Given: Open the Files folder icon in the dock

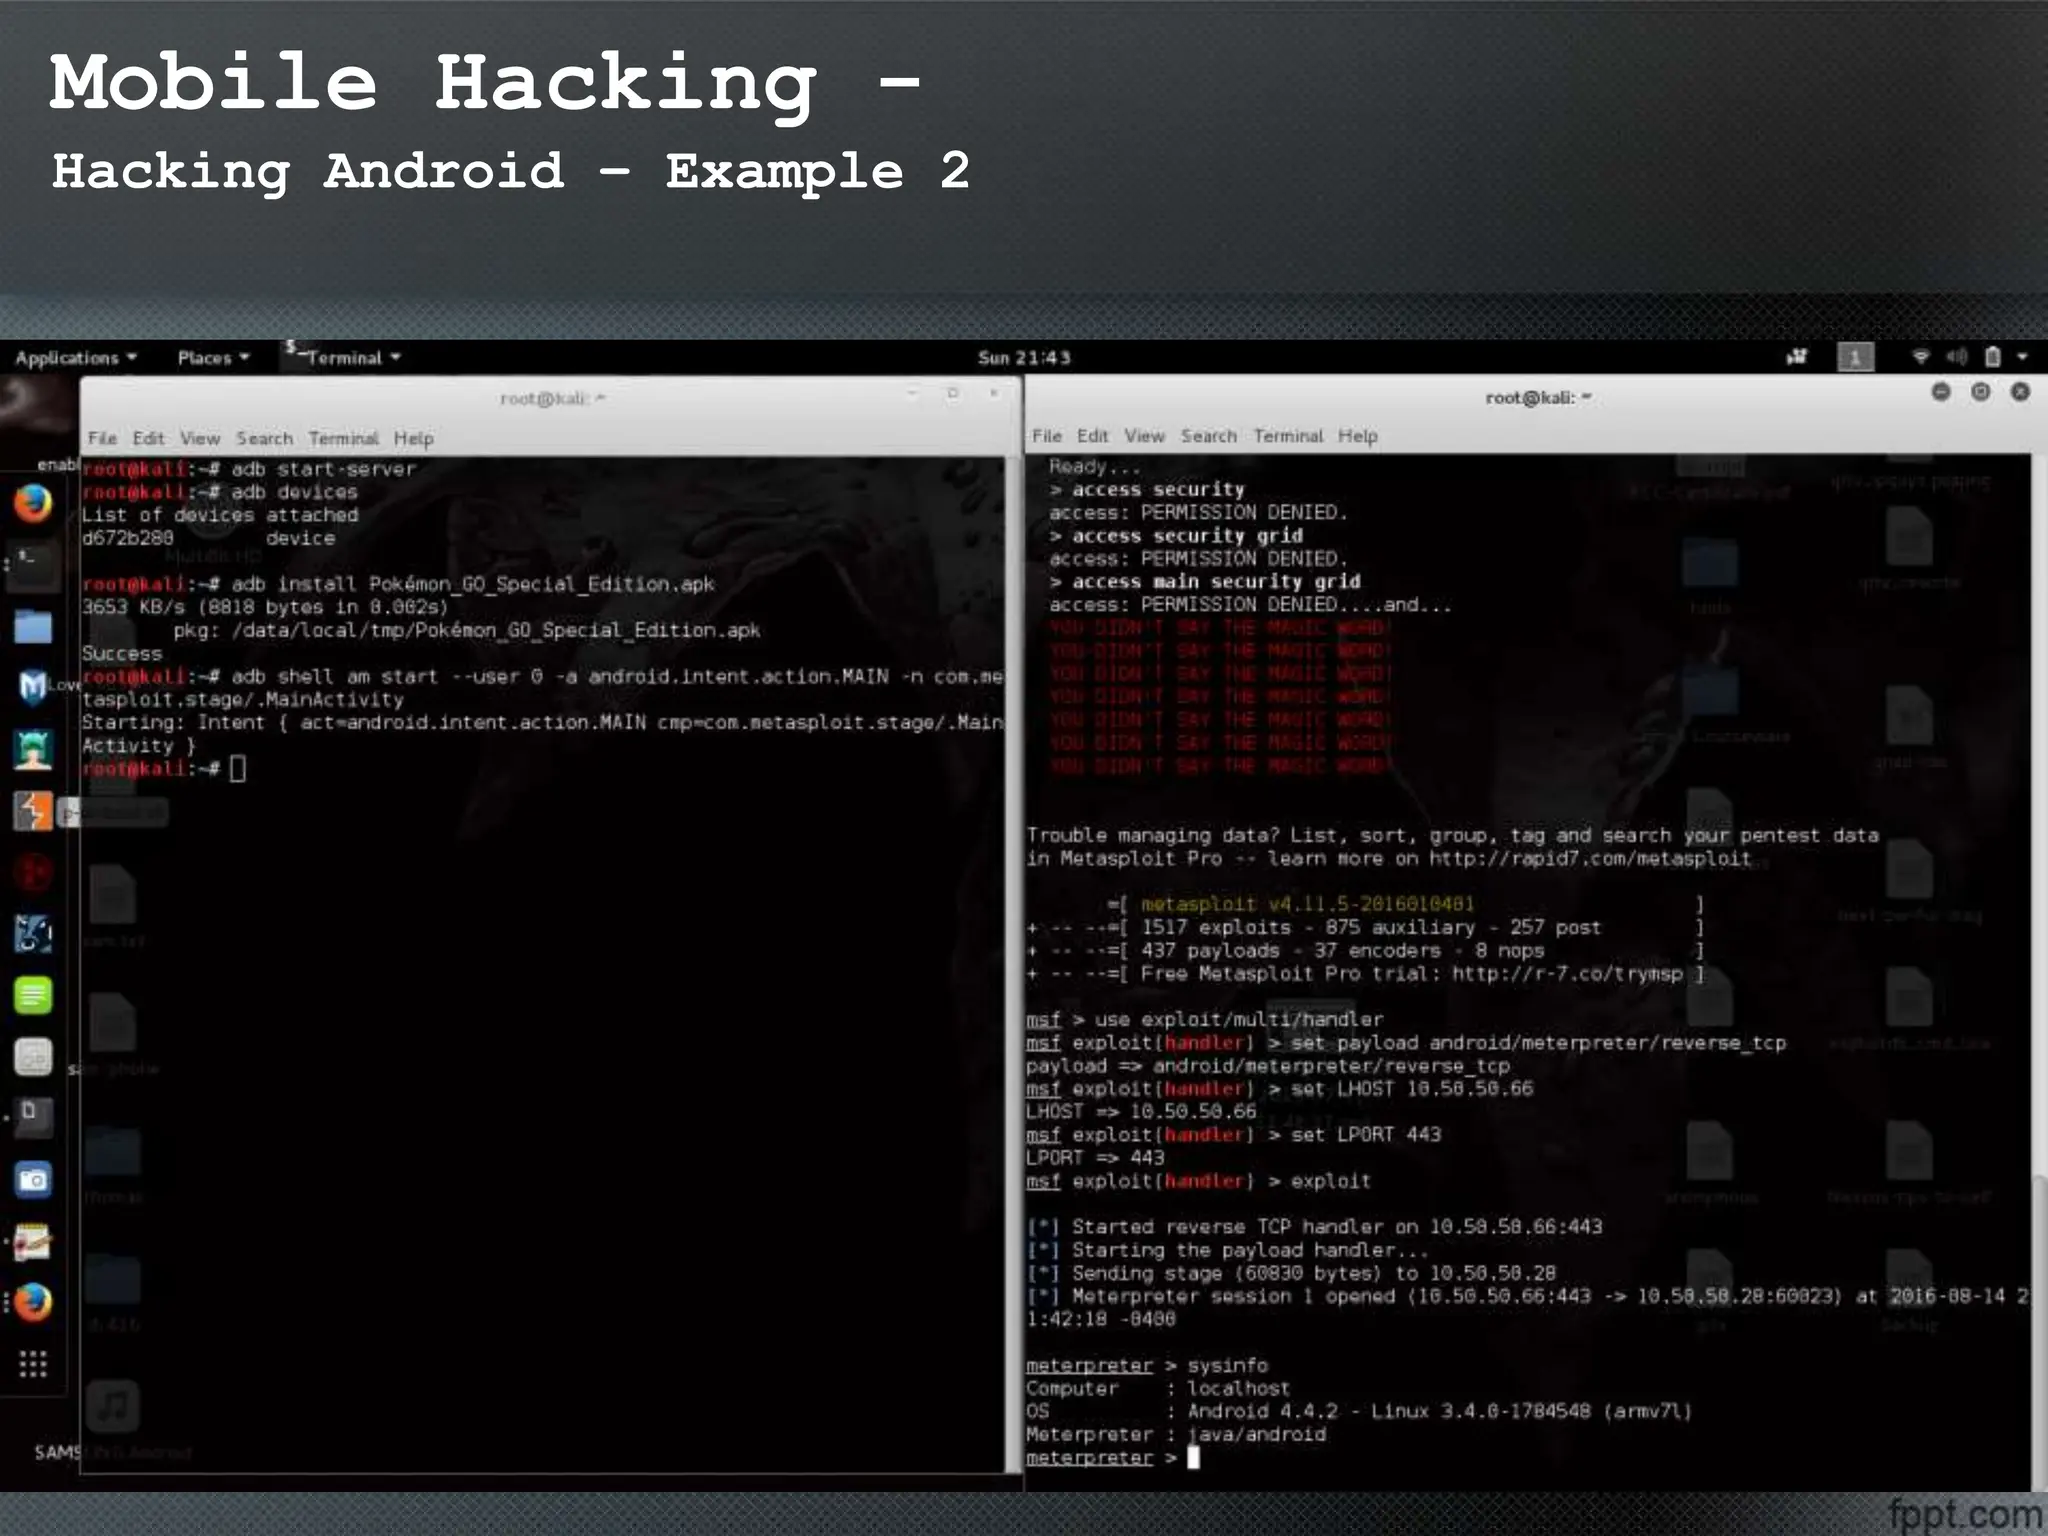Looking at the screenshot, I should pyautogui.click(x=33, y=627).
